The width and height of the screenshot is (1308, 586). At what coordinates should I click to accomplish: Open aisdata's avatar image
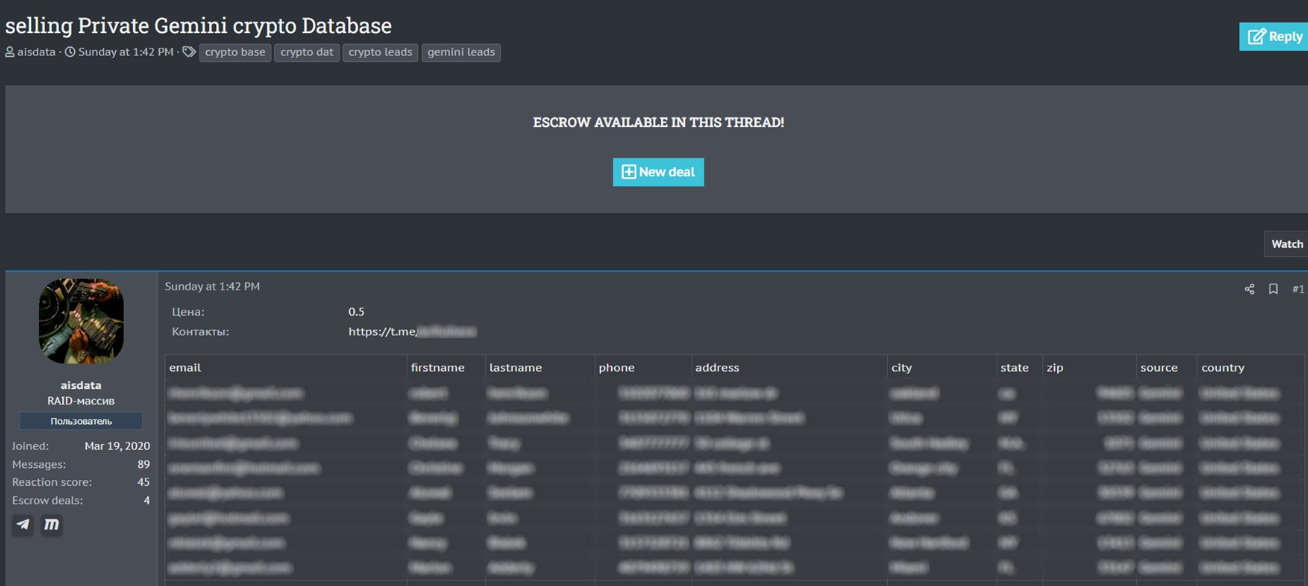81,321
